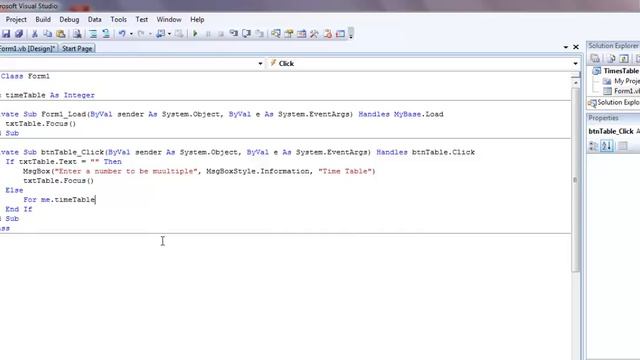Uncomment the selected lines icon
The height and width of the screenshot is (360, 640).
pyautogui.click(x=106, y=34)
